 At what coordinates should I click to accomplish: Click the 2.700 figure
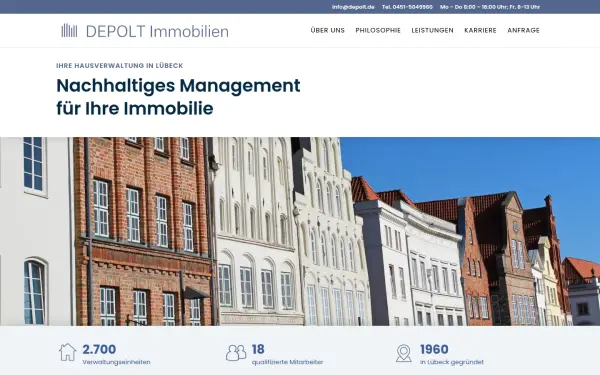pyautogui.click(x=99, y=349)
